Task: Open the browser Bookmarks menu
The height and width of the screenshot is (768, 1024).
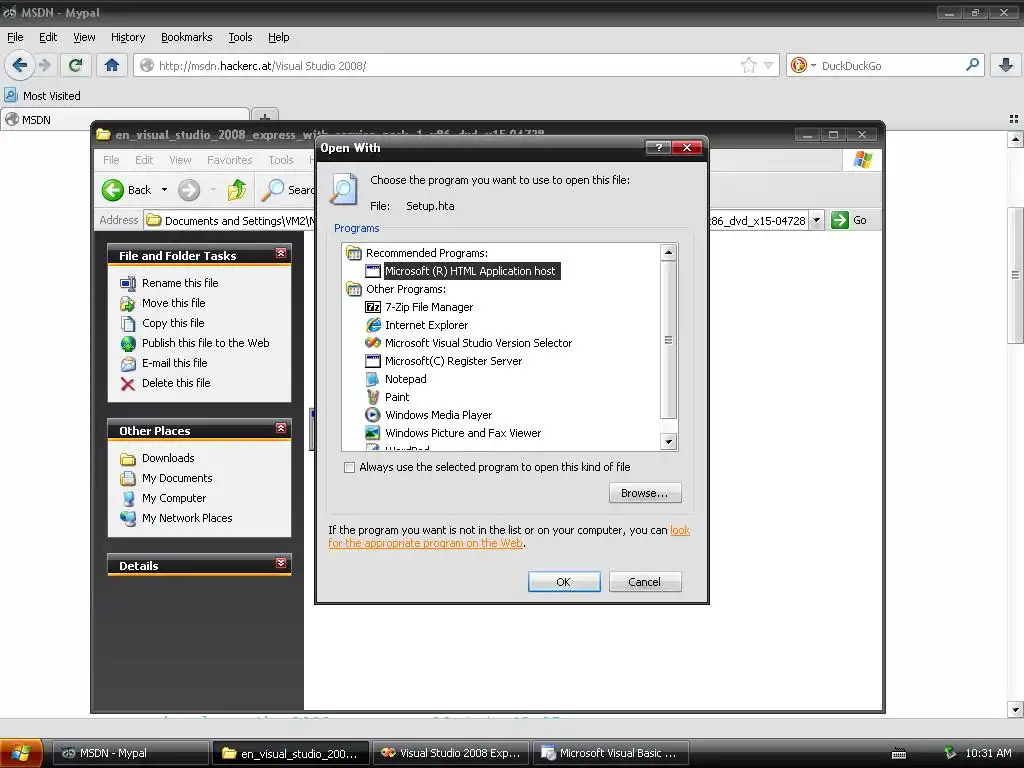Action: 186,37
